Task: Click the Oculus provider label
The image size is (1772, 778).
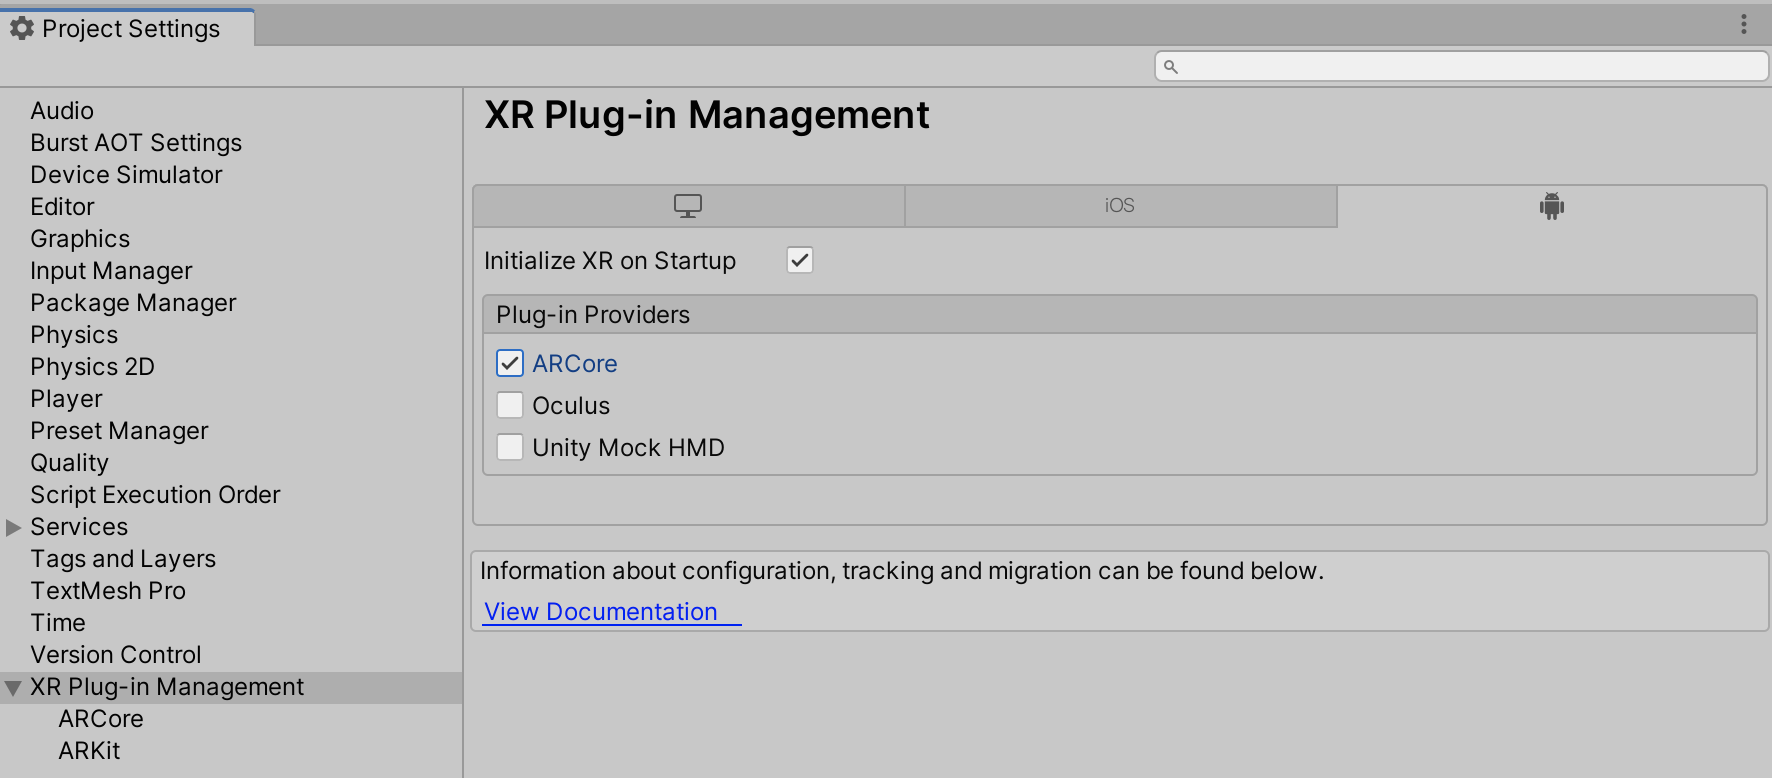Action: [571, 406]
